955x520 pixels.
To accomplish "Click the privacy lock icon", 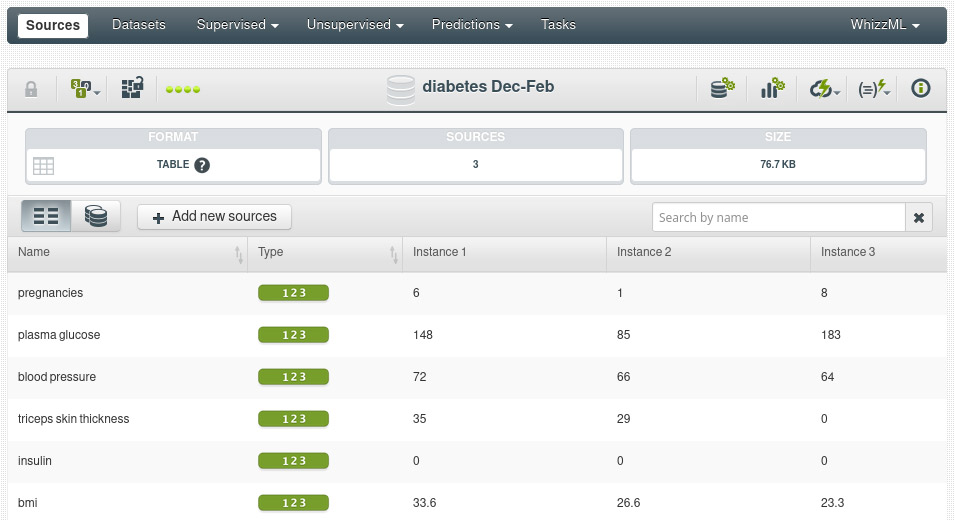I will tap(31, 89).
